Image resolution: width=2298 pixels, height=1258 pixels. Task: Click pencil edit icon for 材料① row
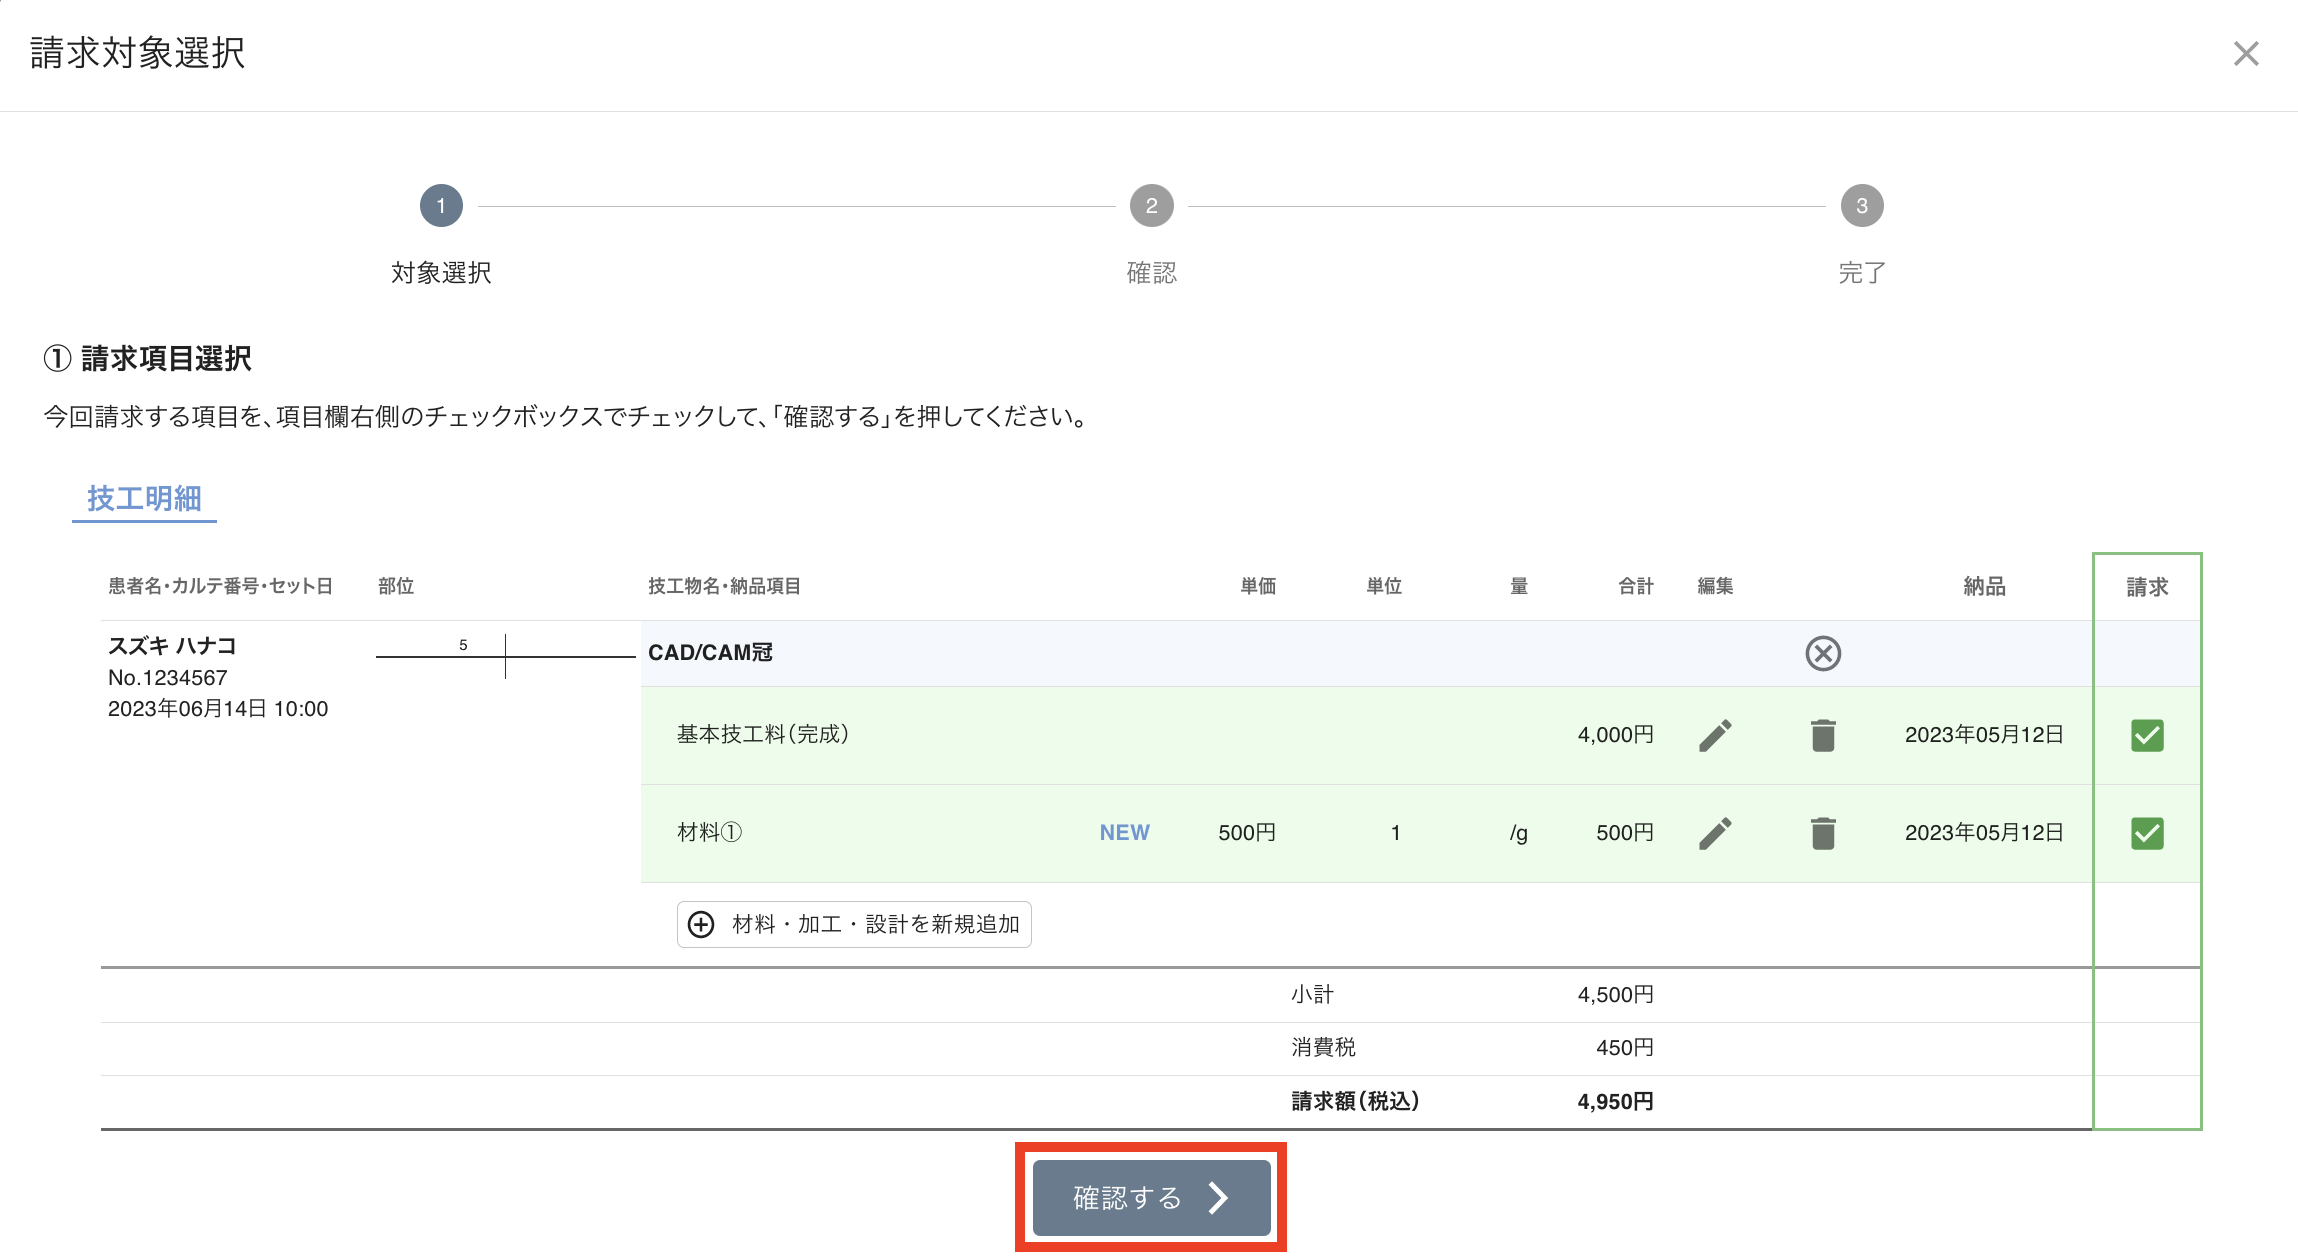pos(1715,833)
